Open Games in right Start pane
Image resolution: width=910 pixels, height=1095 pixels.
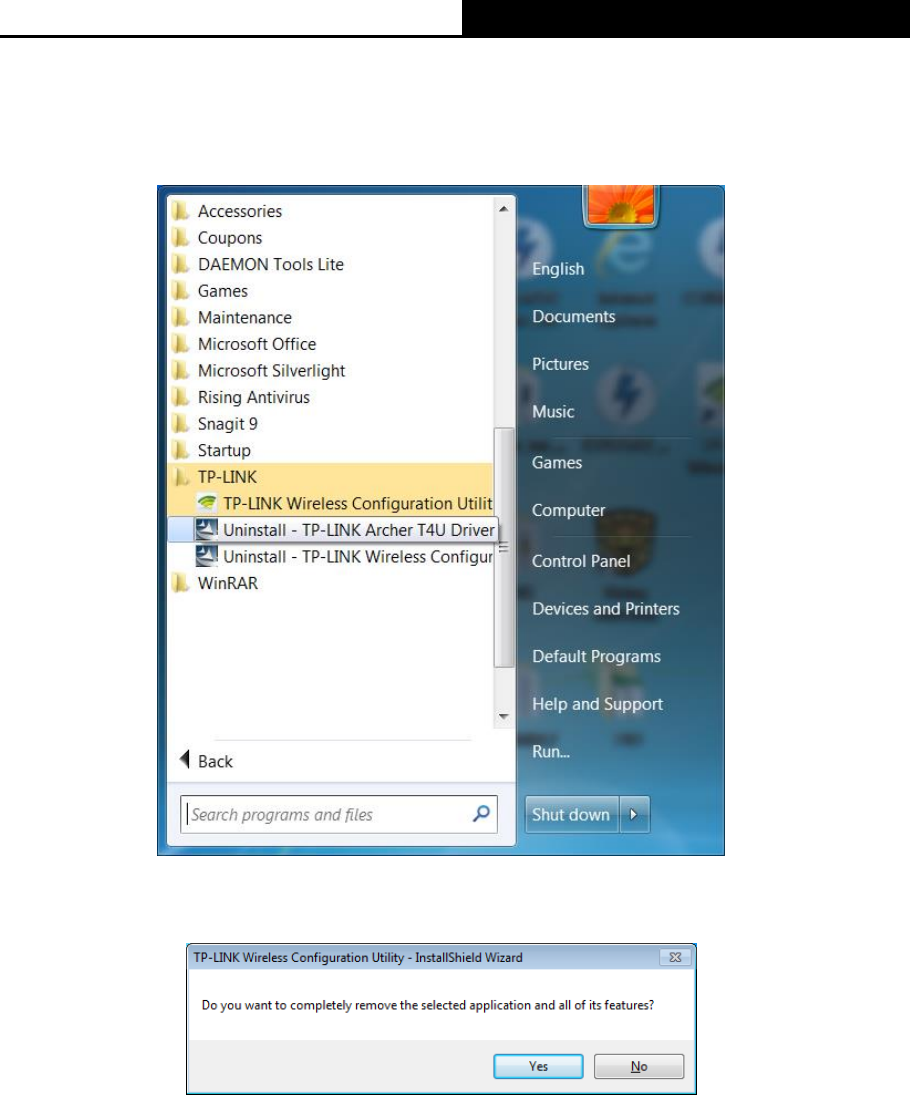click(x=557, y=462)
